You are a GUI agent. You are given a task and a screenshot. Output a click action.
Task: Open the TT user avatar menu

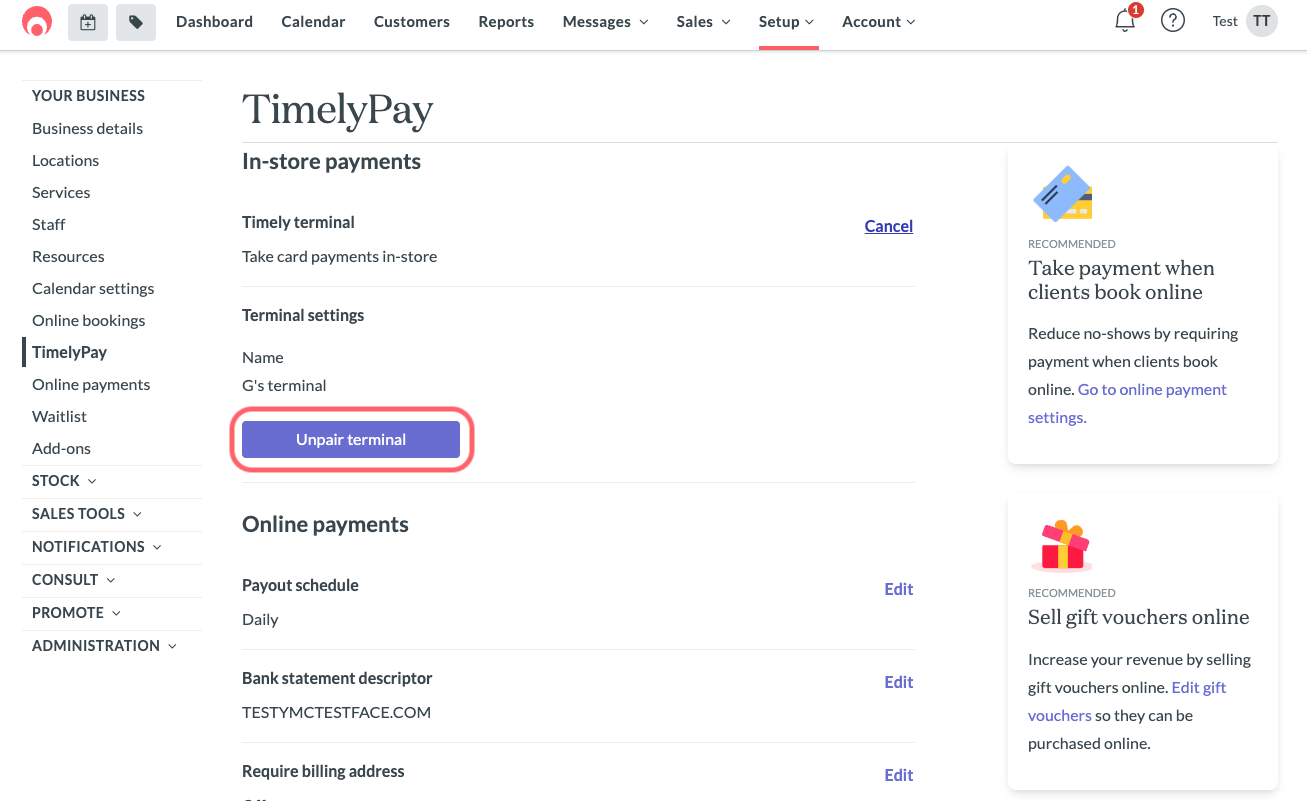coord(1262,21)
